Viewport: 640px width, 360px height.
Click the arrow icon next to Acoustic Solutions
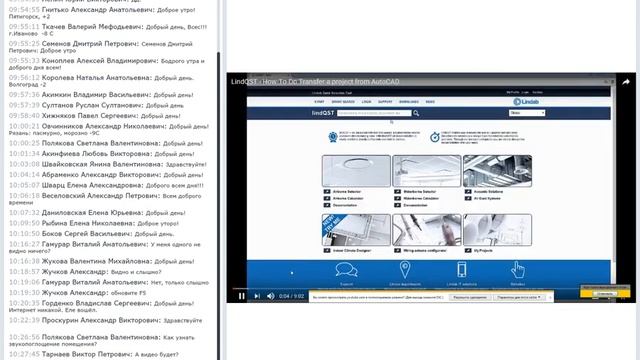coord(468,191)
